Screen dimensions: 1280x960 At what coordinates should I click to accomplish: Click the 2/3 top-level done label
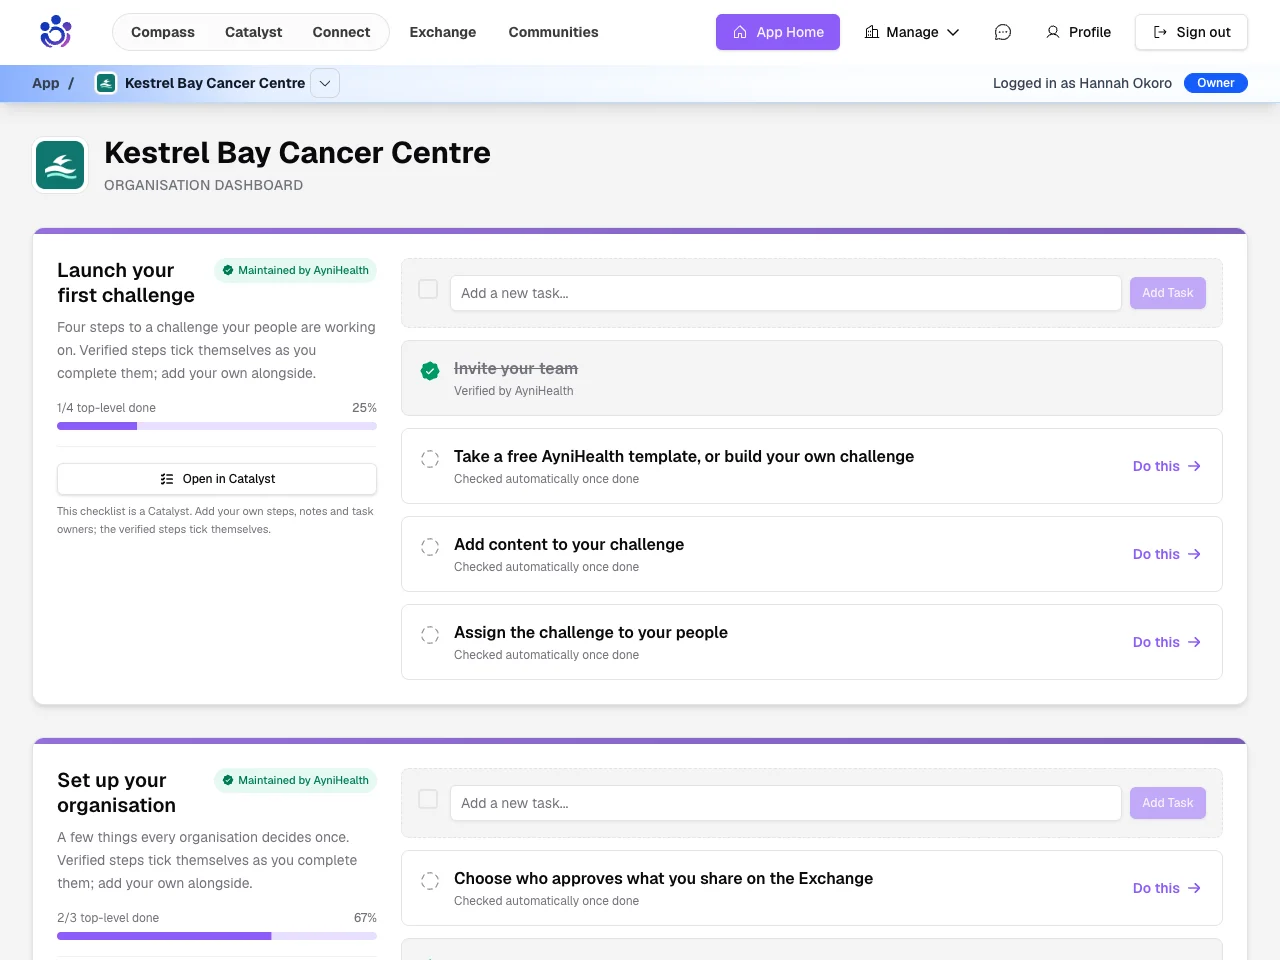pyautogui.click(x=108, y=918)
